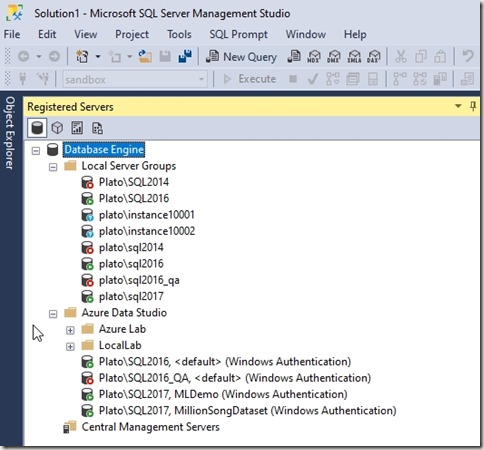The width and height of the screenshot is (484, 450).
Task: Open the SQL Prompt menu
Action: (x=238, y=34)
